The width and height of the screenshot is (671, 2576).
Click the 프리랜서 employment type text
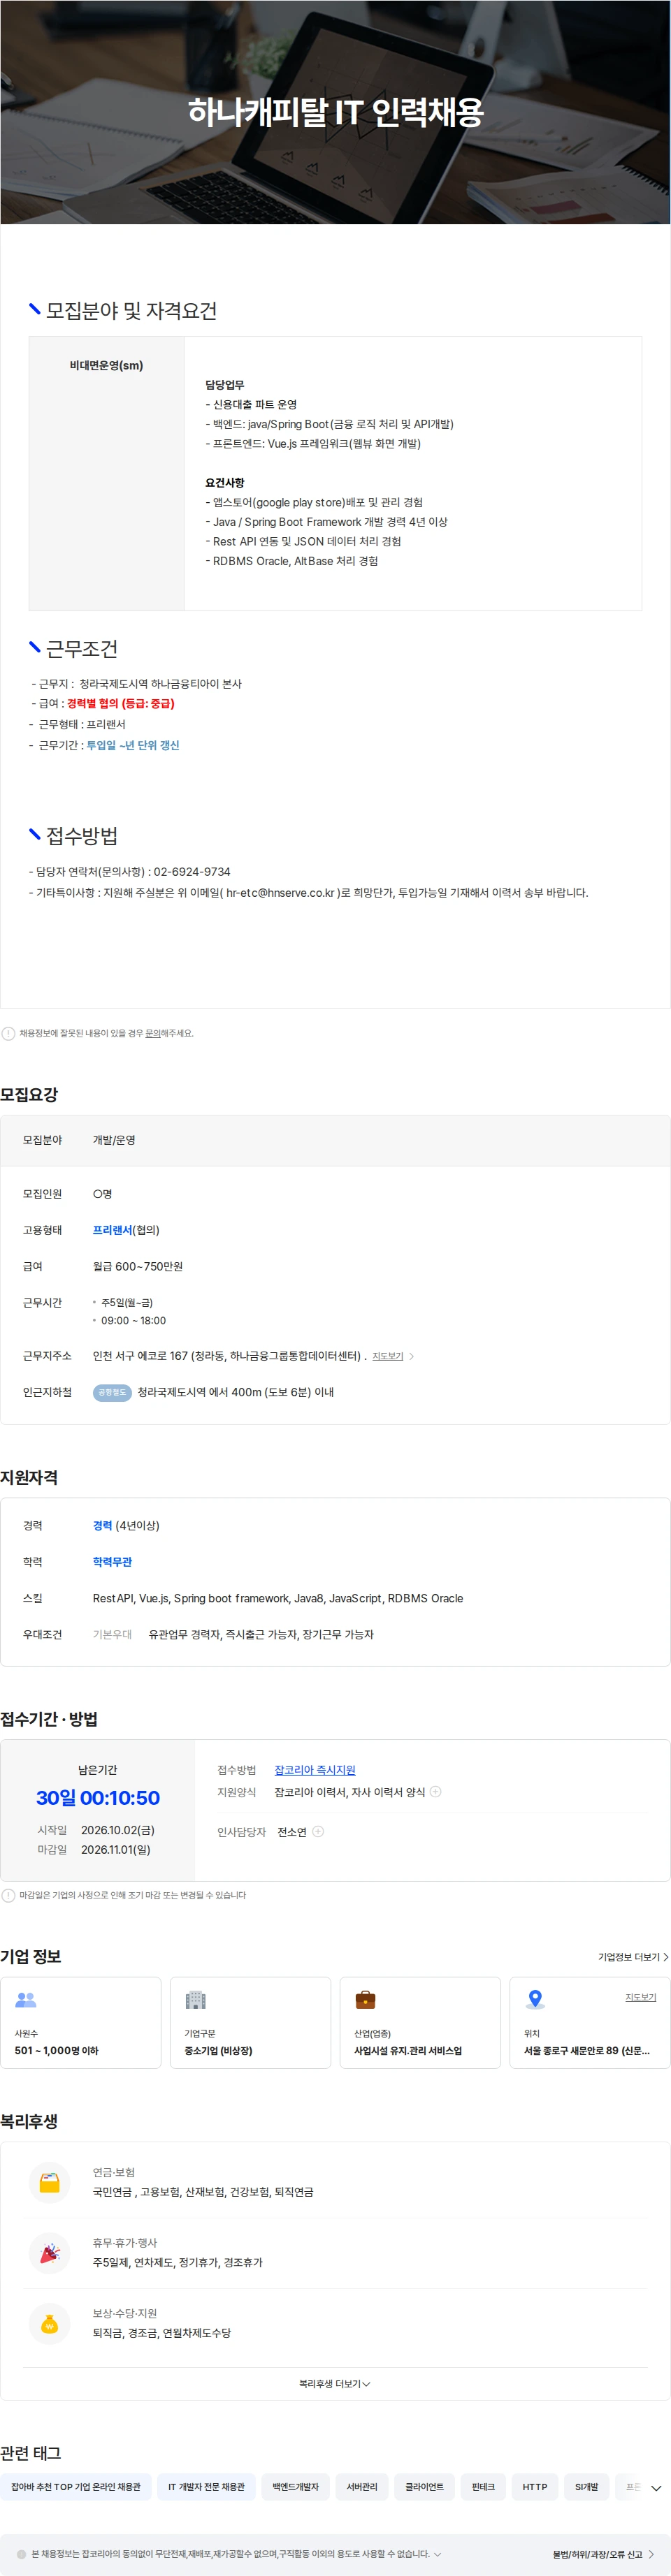point(113,1230)
